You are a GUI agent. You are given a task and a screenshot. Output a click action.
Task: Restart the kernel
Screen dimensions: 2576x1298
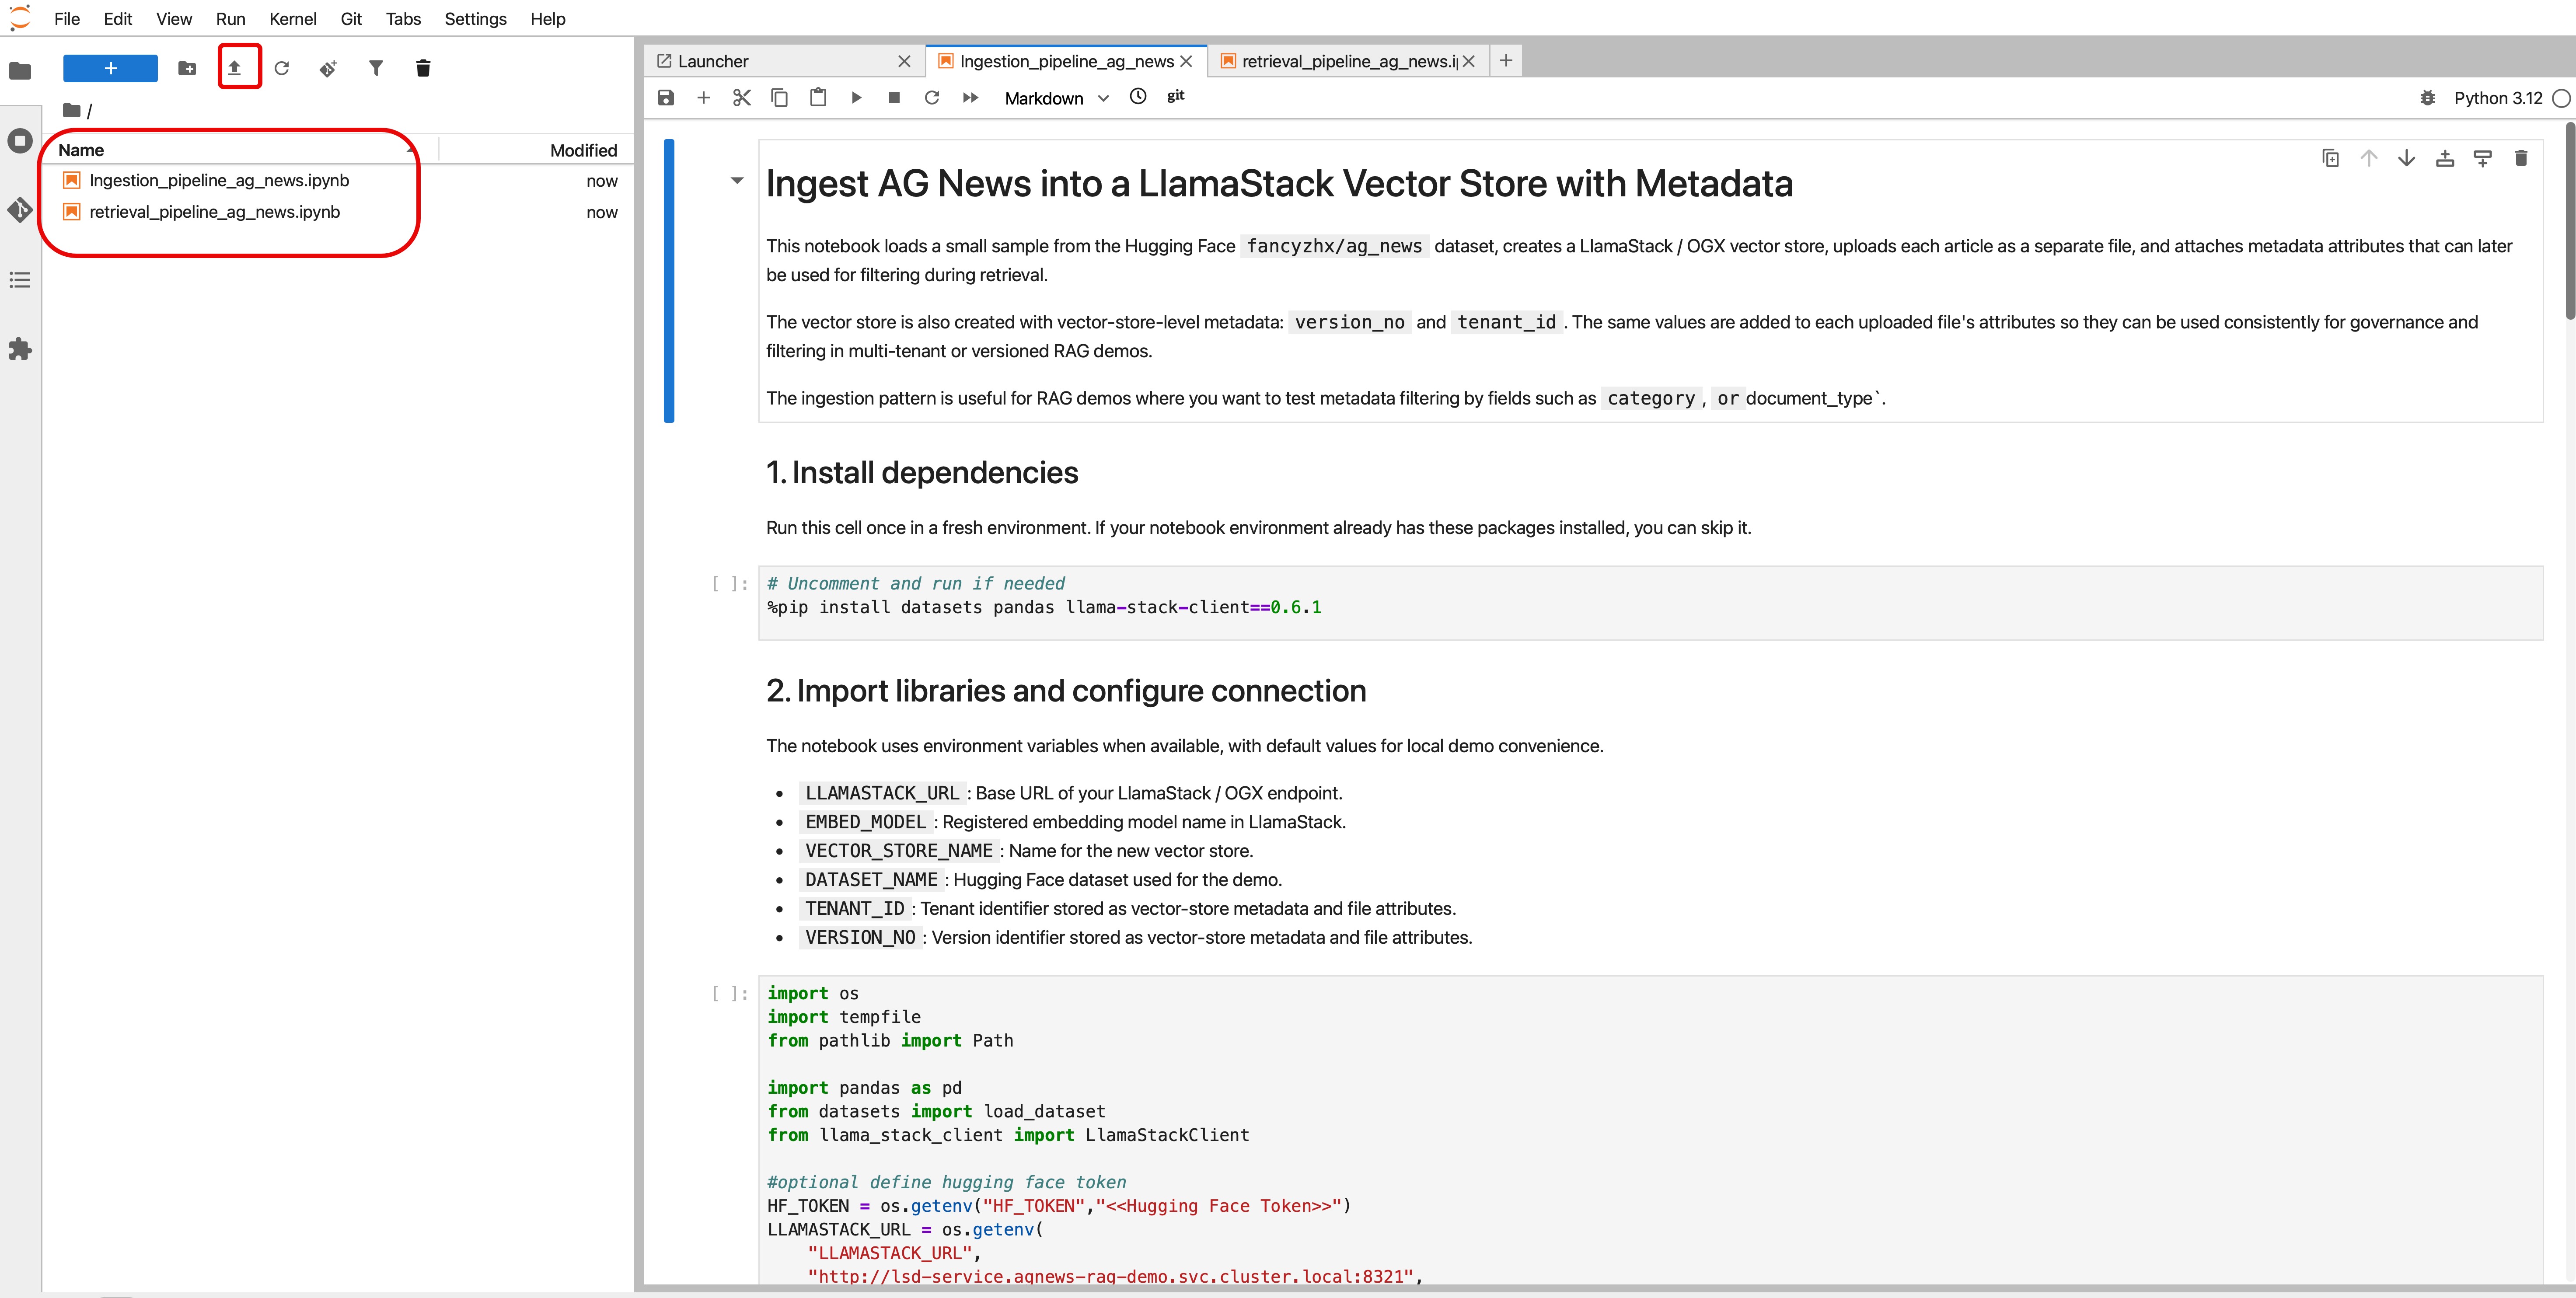tap(932, 97)
